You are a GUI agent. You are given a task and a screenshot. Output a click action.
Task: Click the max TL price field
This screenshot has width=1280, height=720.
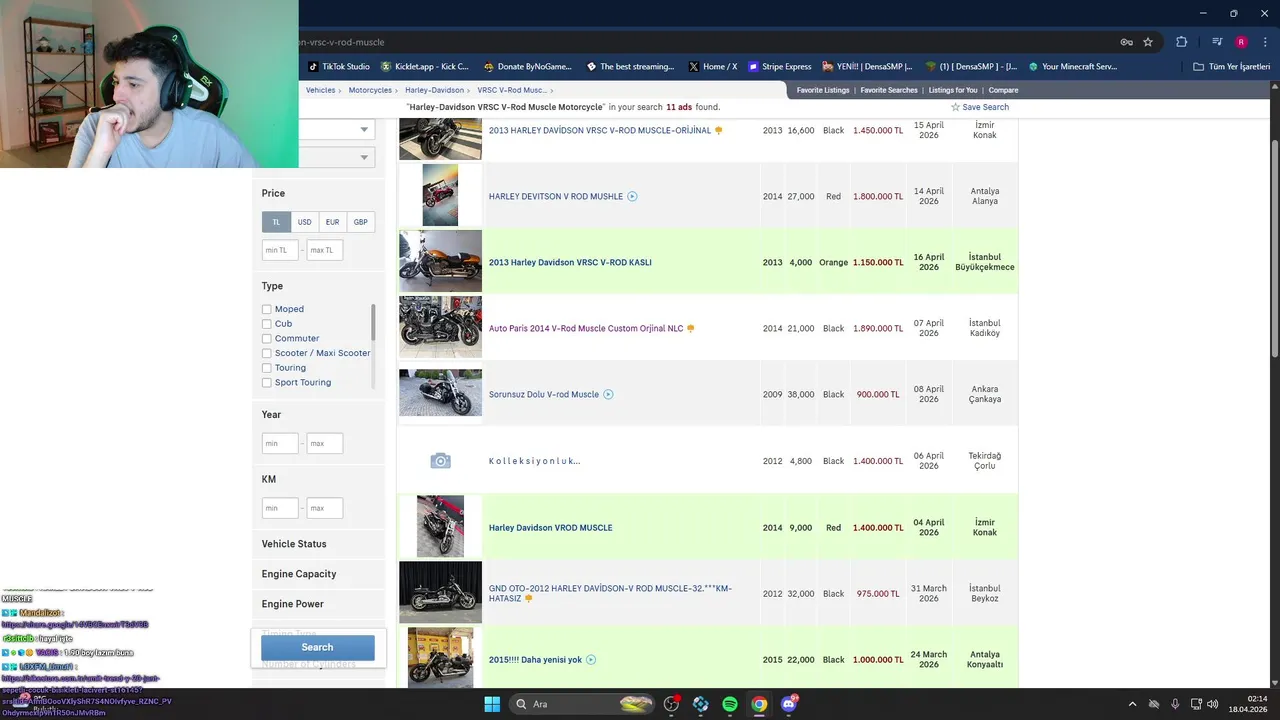pos(325,250)
